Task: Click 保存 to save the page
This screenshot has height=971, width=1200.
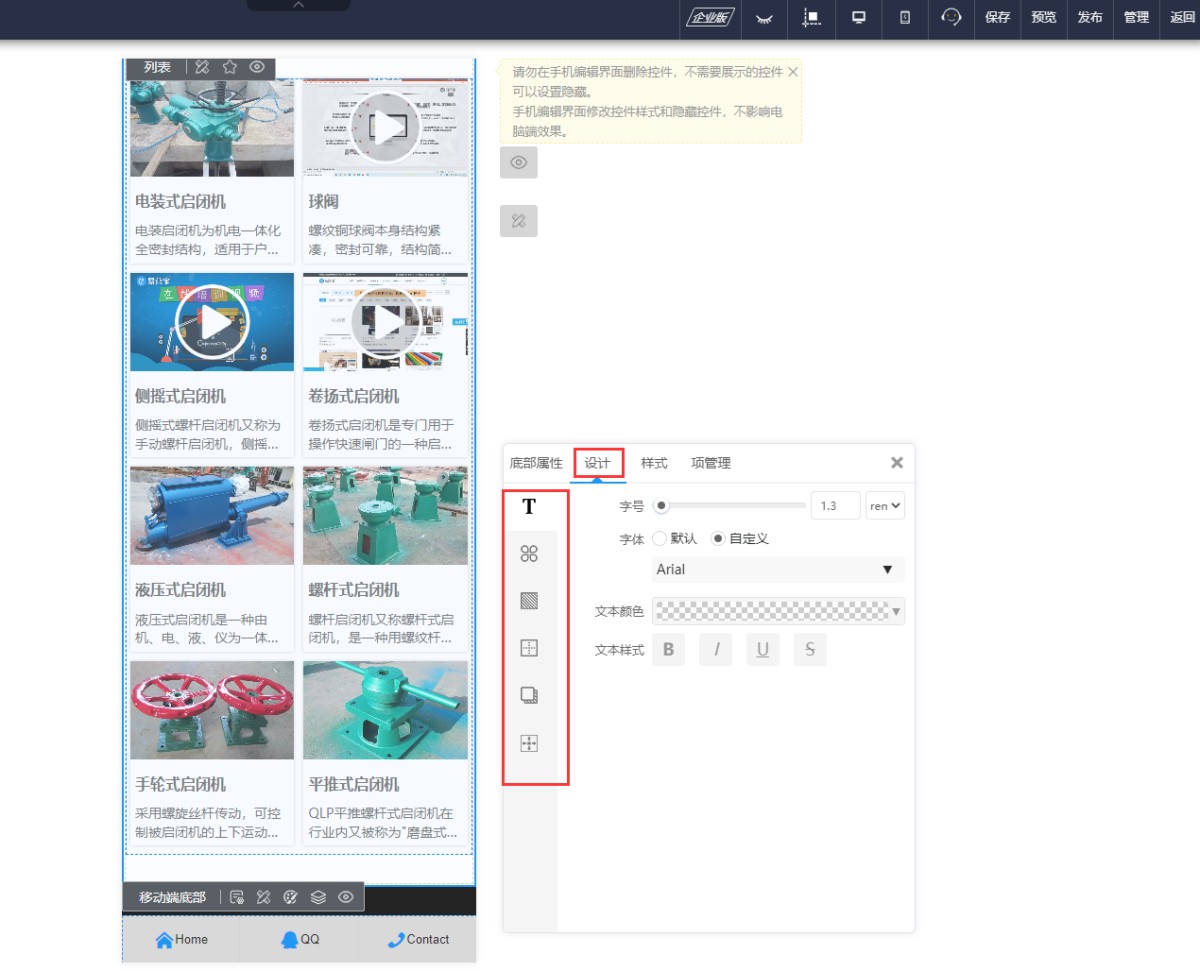Action: 997,17
